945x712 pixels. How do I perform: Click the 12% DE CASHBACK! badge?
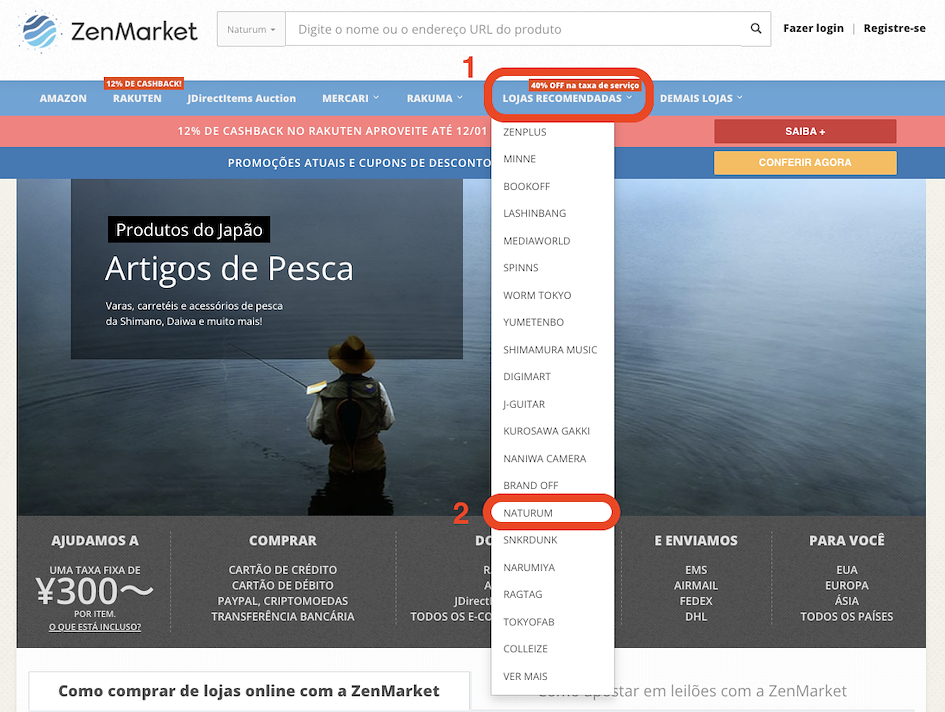click(x=144, y=84)
